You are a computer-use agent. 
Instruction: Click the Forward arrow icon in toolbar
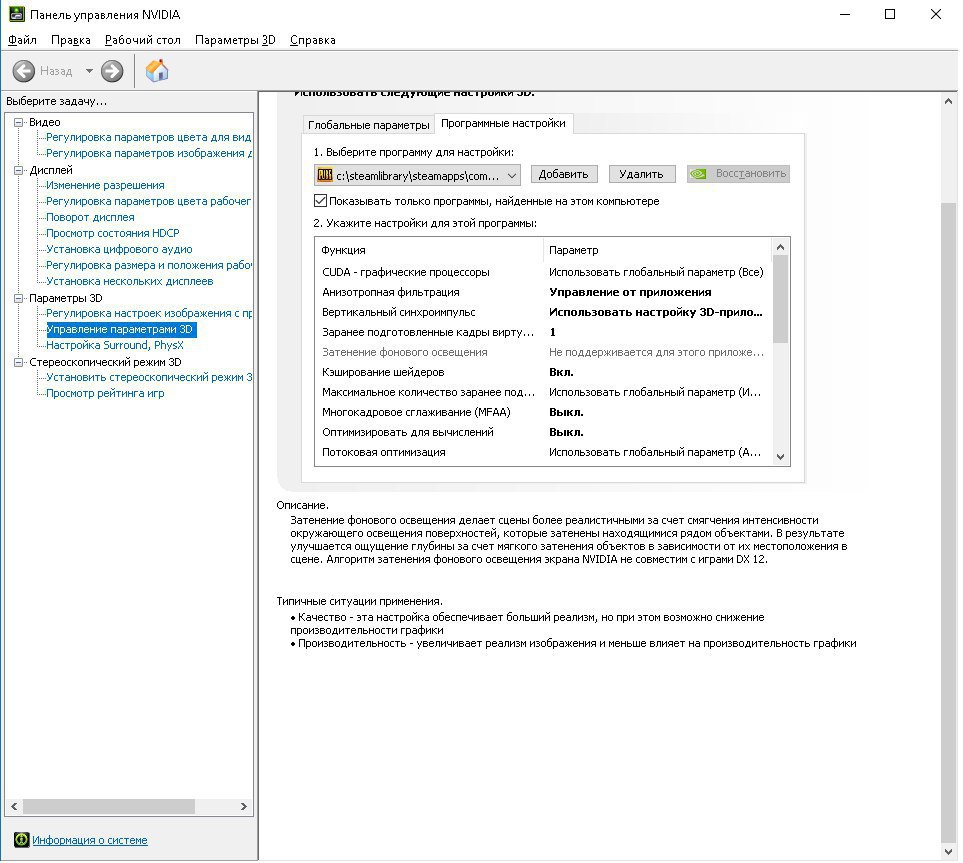tap(112, 71)
